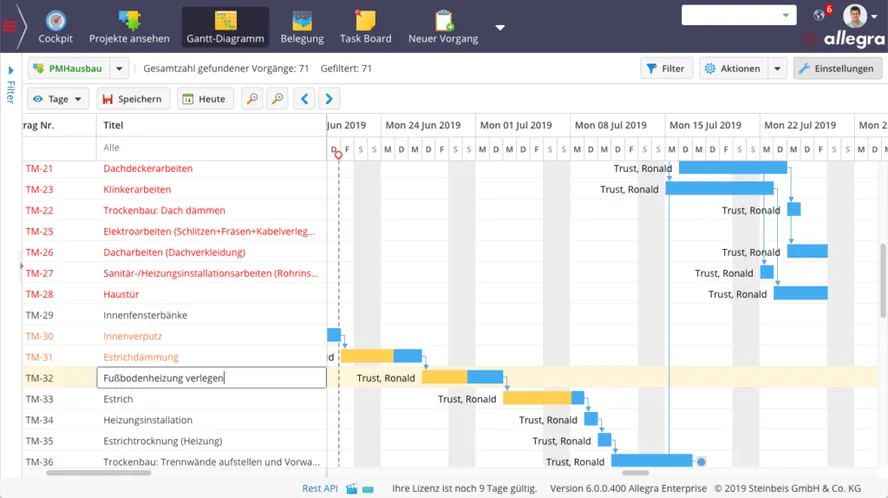Open the hamburger main menu
The width and height of the screenshot is (888, 498).
coord(9,26)
